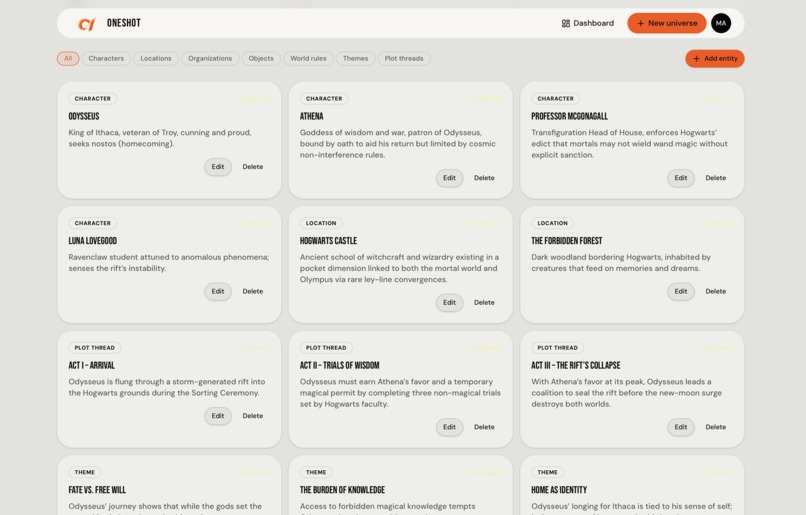Click the Oneshot brand name
Viewport: 806px width, 515px height.
coord(123,23)
